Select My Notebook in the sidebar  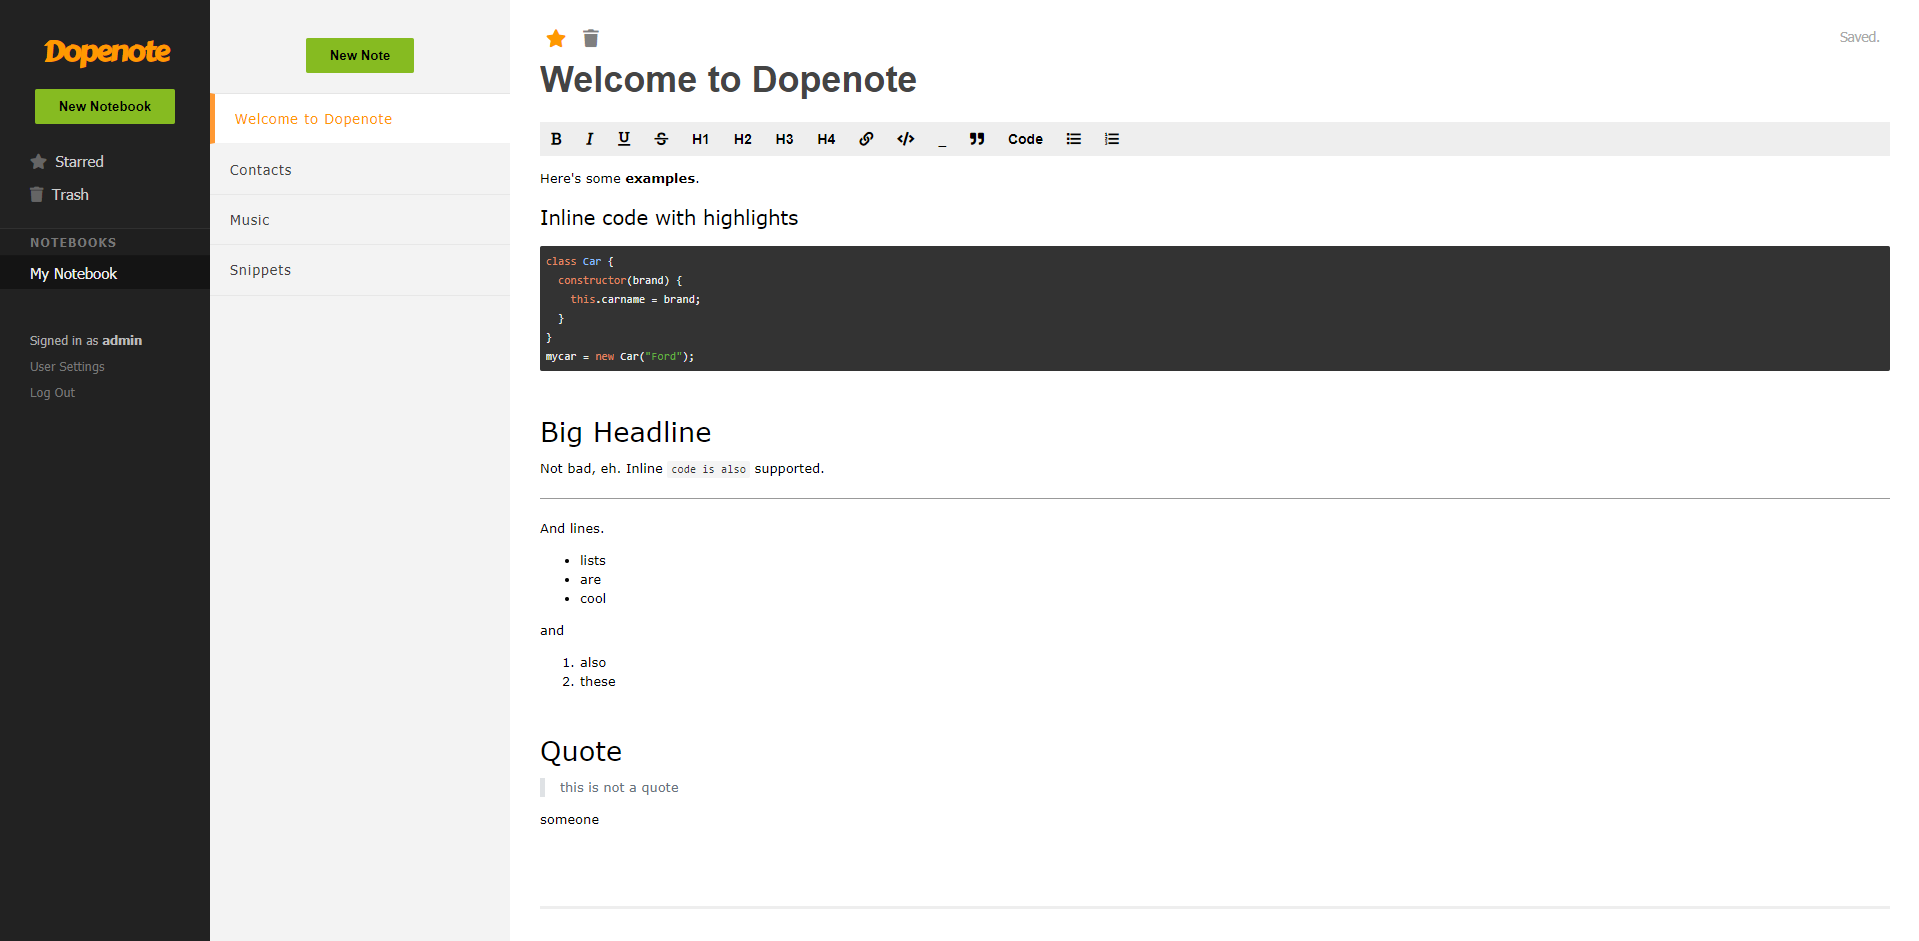[105, 273]
